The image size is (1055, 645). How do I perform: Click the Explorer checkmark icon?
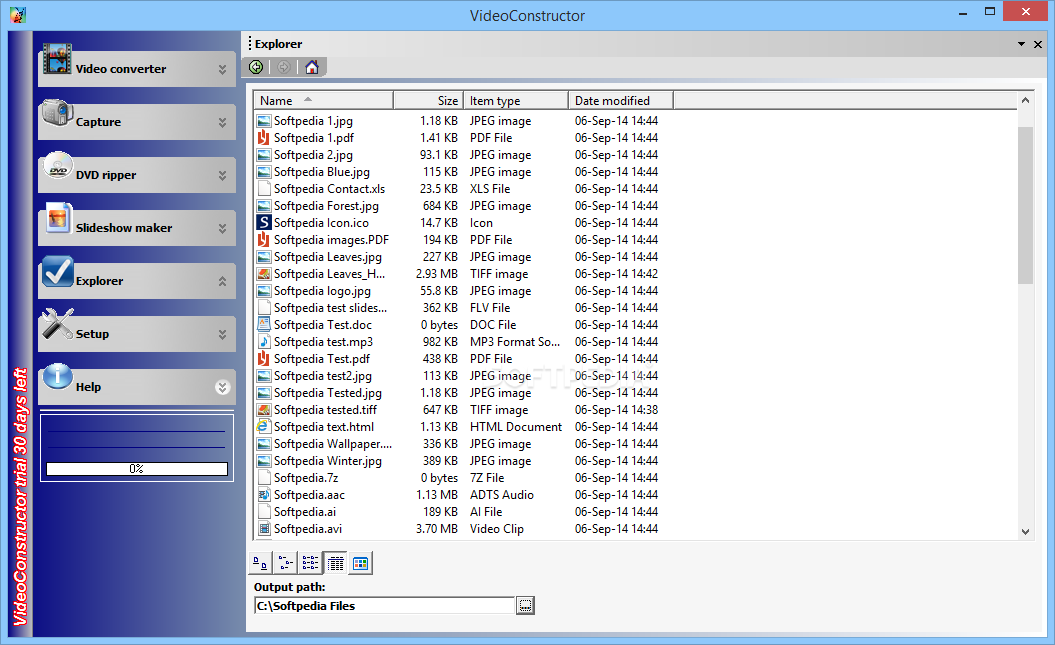(57, 272)
